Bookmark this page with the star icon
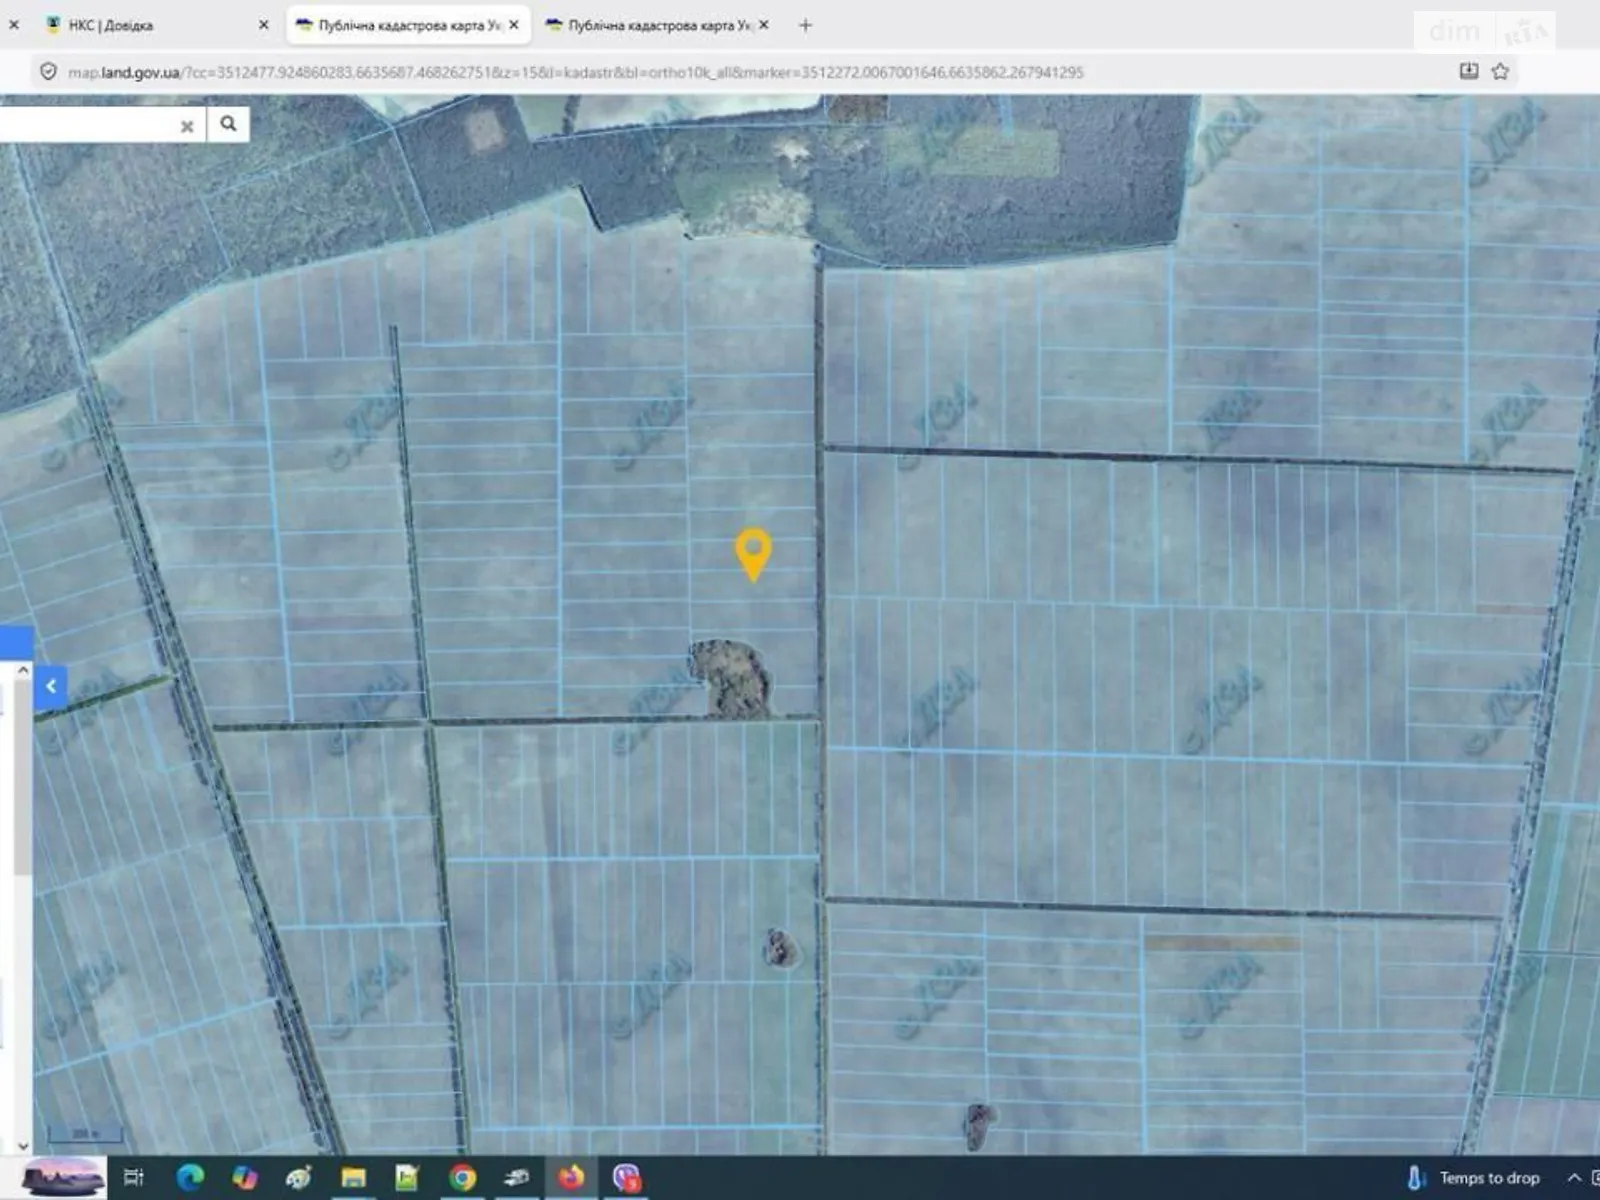The height and width of the screenshot is (1200, 1600). pos(1500,71)
